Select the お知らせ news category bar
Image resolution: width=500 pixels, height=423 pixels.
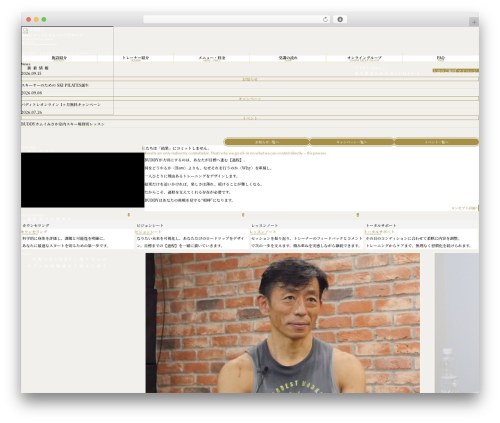click(x=250, y=79)
